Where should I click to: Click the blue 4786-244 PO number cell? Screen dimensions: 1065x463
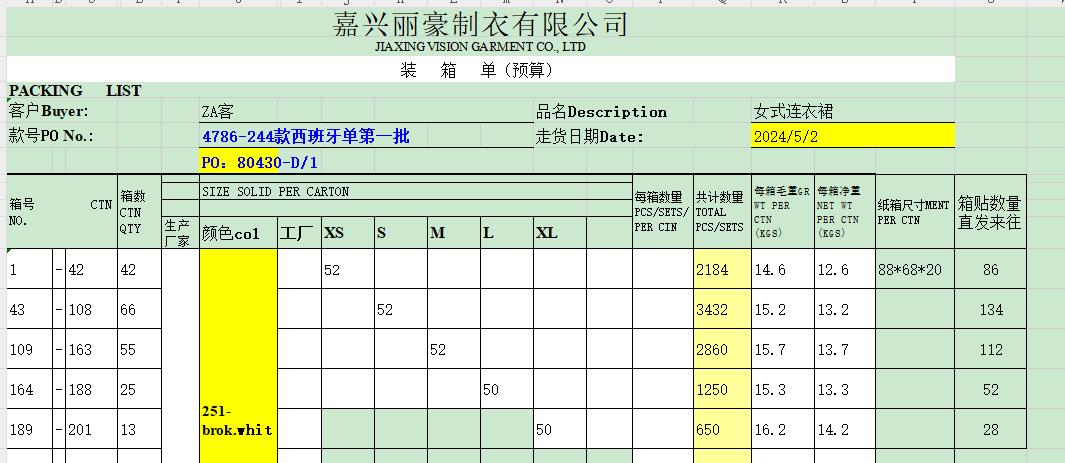305,136
